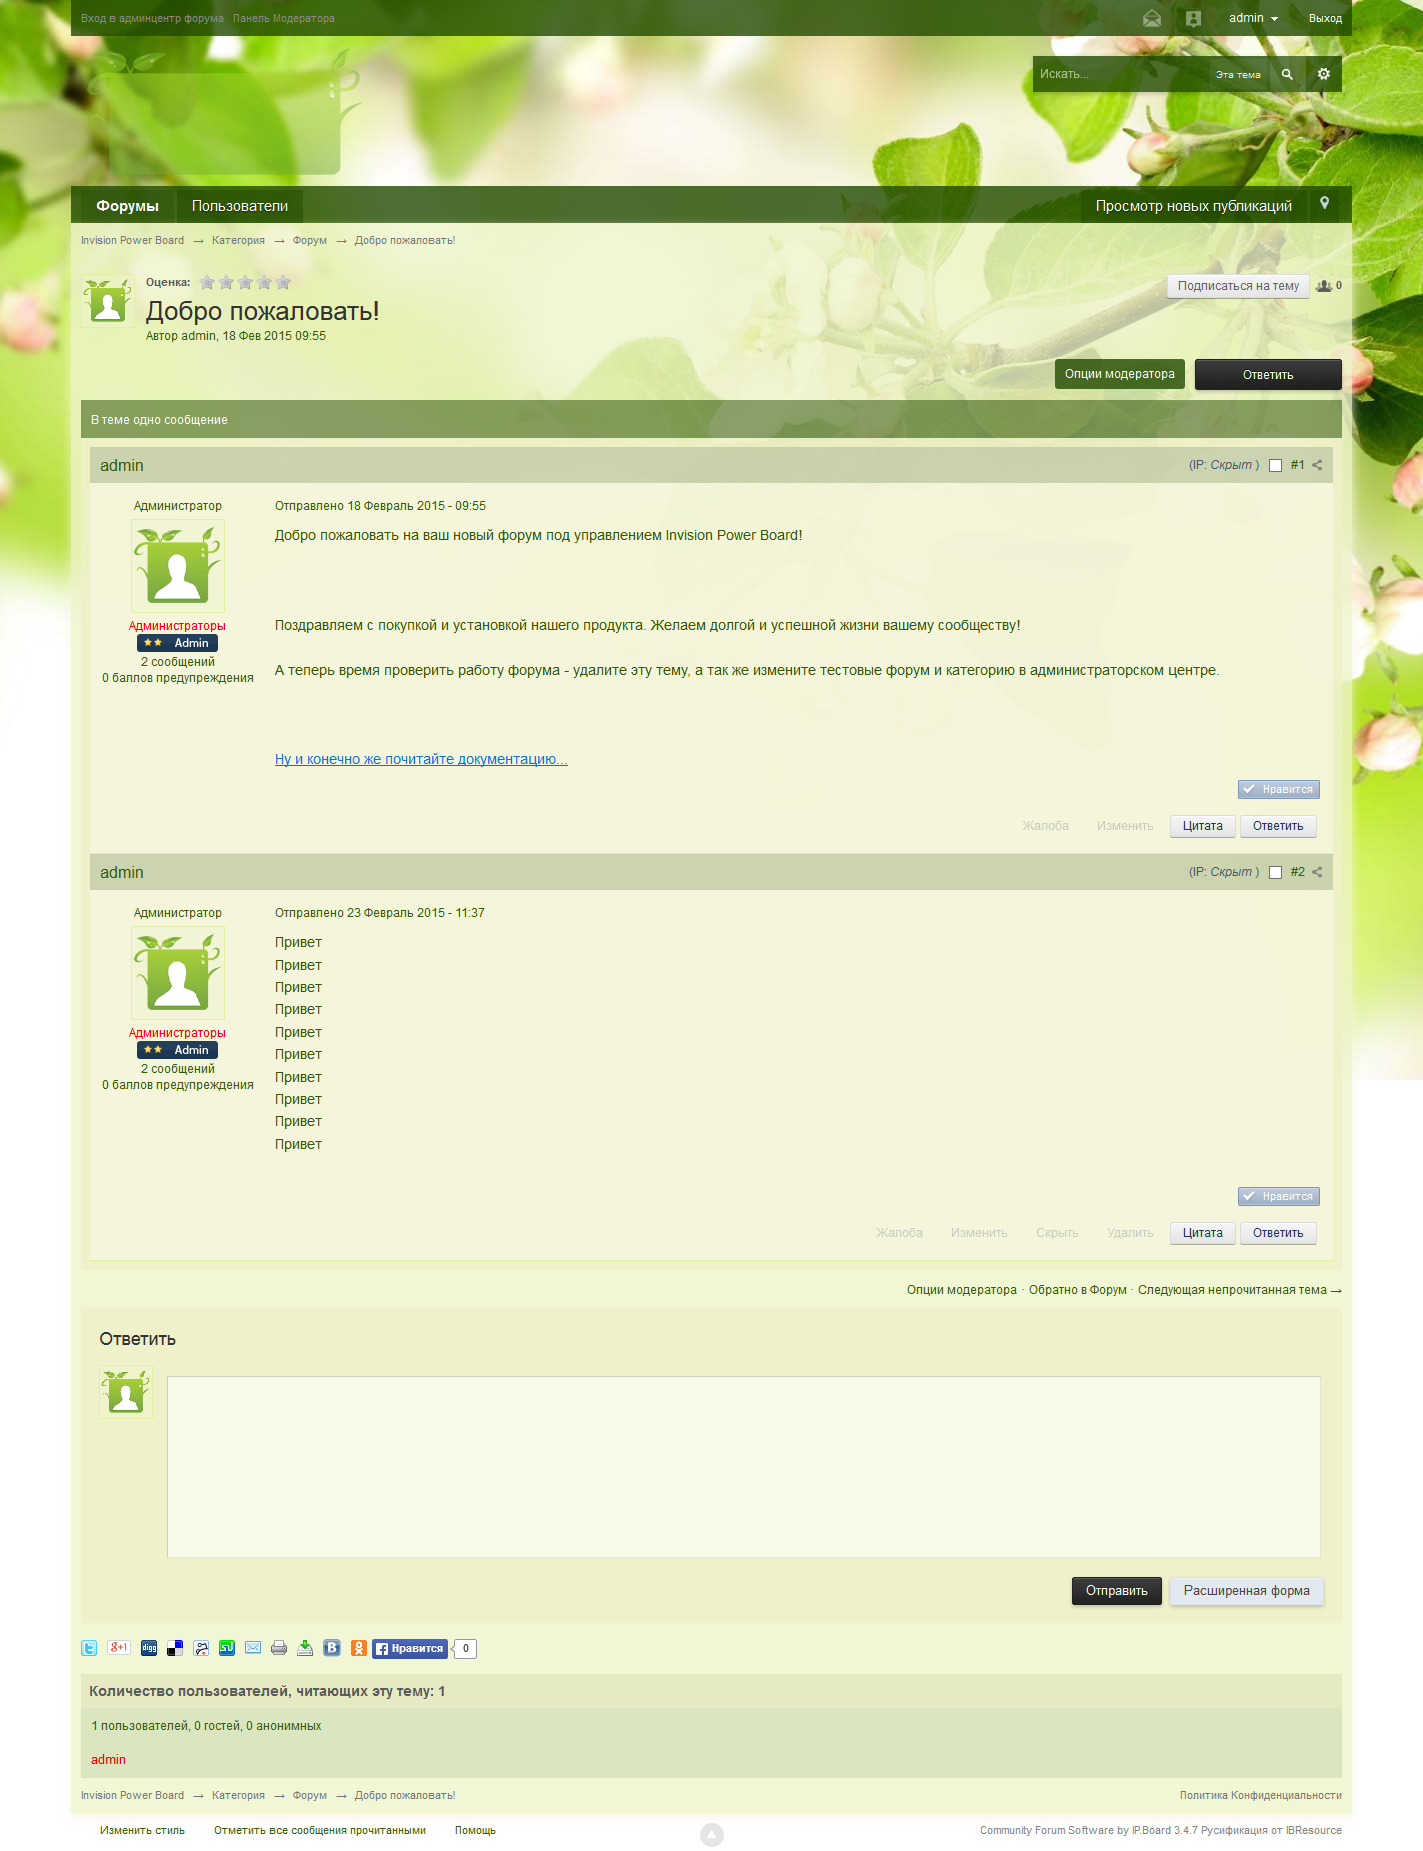Screen dimensions: 1423x1851
Task: Expand the 'Опции модератора' dropdown button
Action: [x=1119, y=374]
